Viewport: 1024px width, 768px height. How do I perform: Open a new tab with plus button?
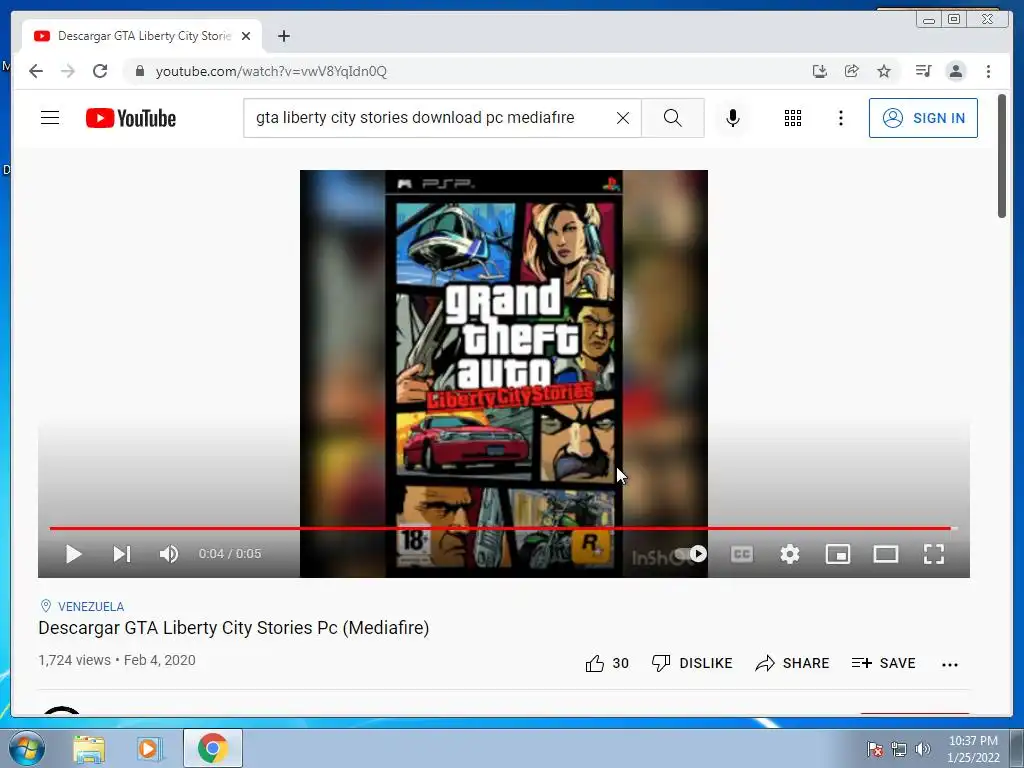[x=283, y=36]
